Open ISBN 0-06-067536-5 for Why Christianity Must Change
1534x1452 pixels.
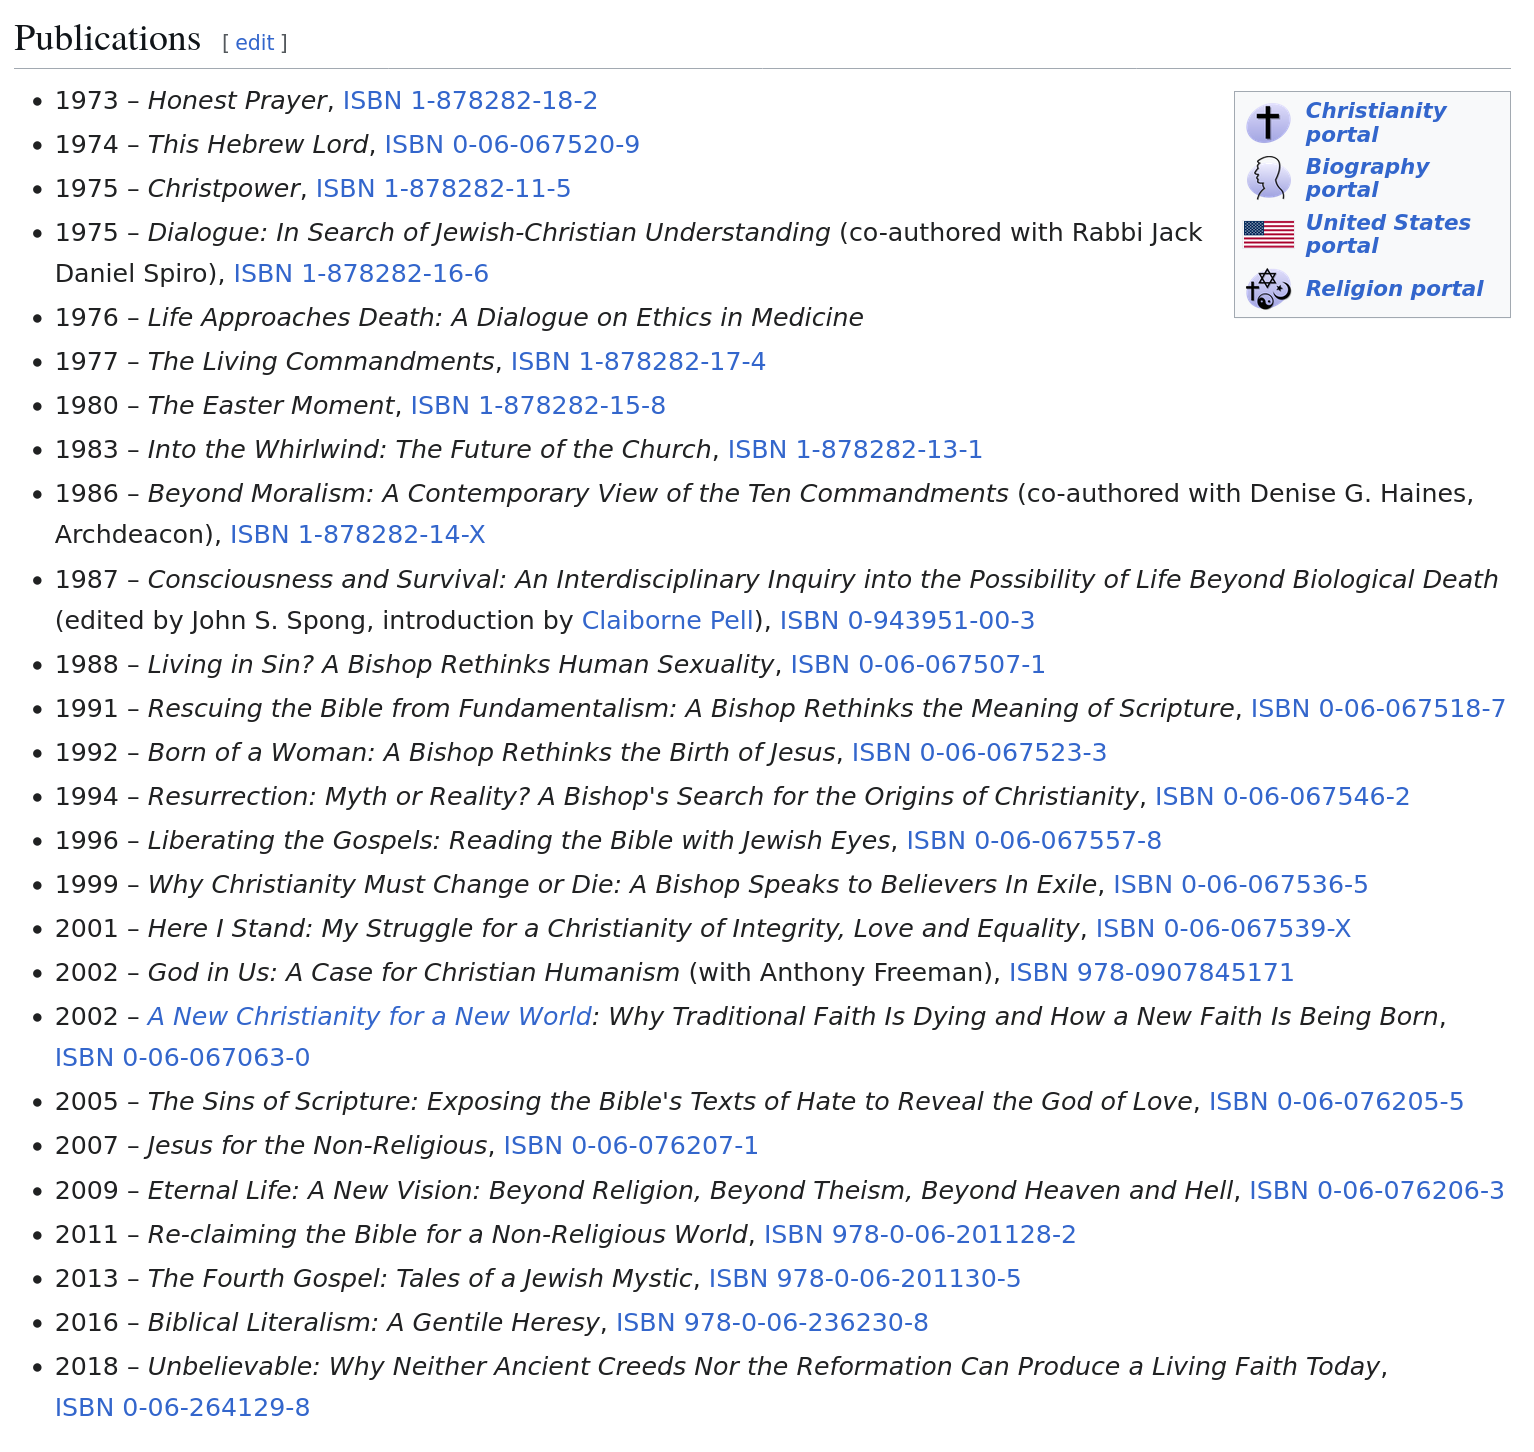pyautogui.click(x=1241, y=885)
